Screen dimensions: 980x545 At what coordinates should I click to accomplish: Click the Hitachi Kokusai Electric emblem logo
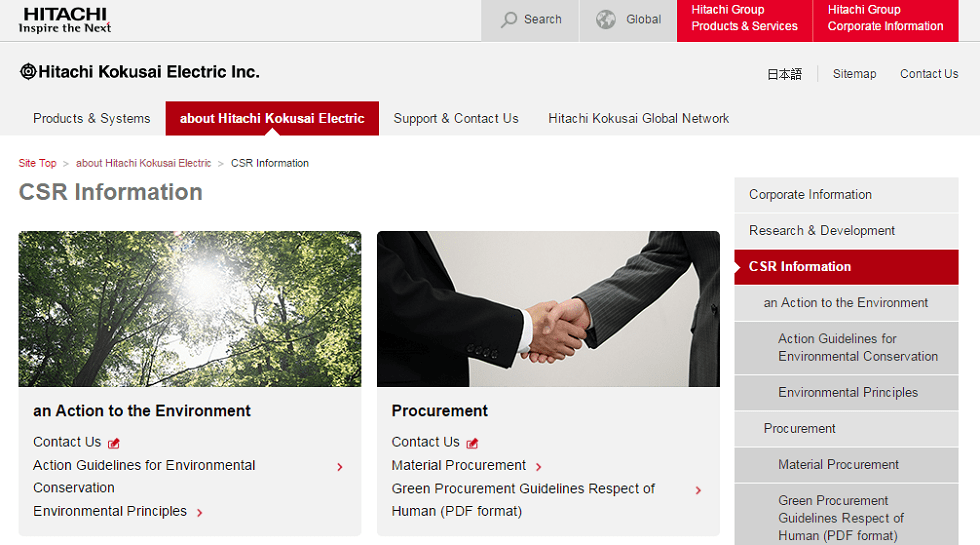[28, 72]
